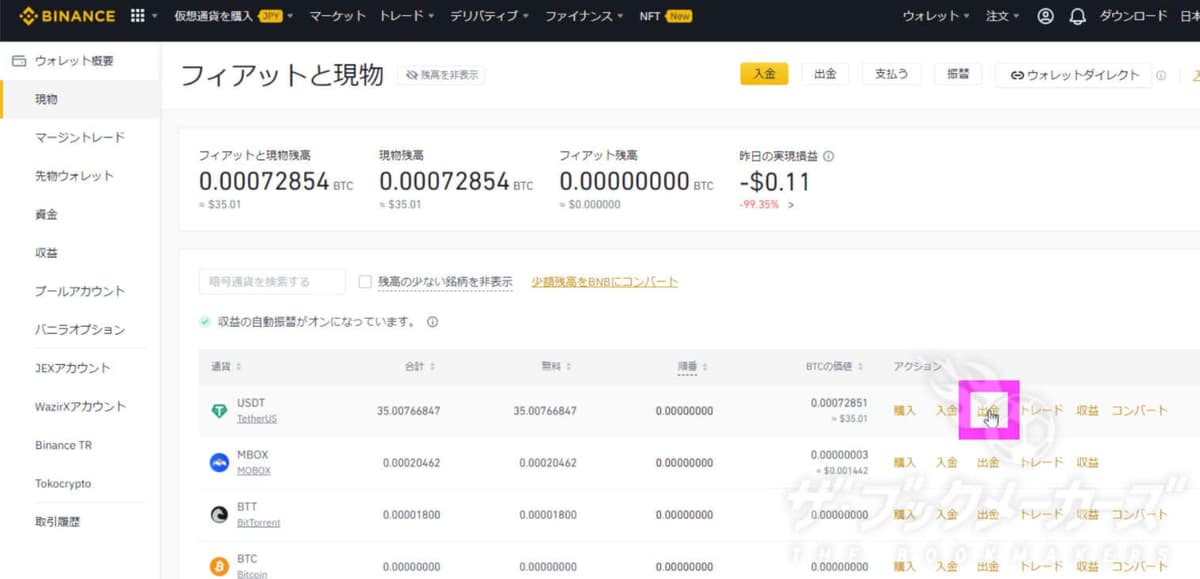Screen dimensions: 1200x579
Task: Select 現物 in the sidebar
Action: point(80,99)
